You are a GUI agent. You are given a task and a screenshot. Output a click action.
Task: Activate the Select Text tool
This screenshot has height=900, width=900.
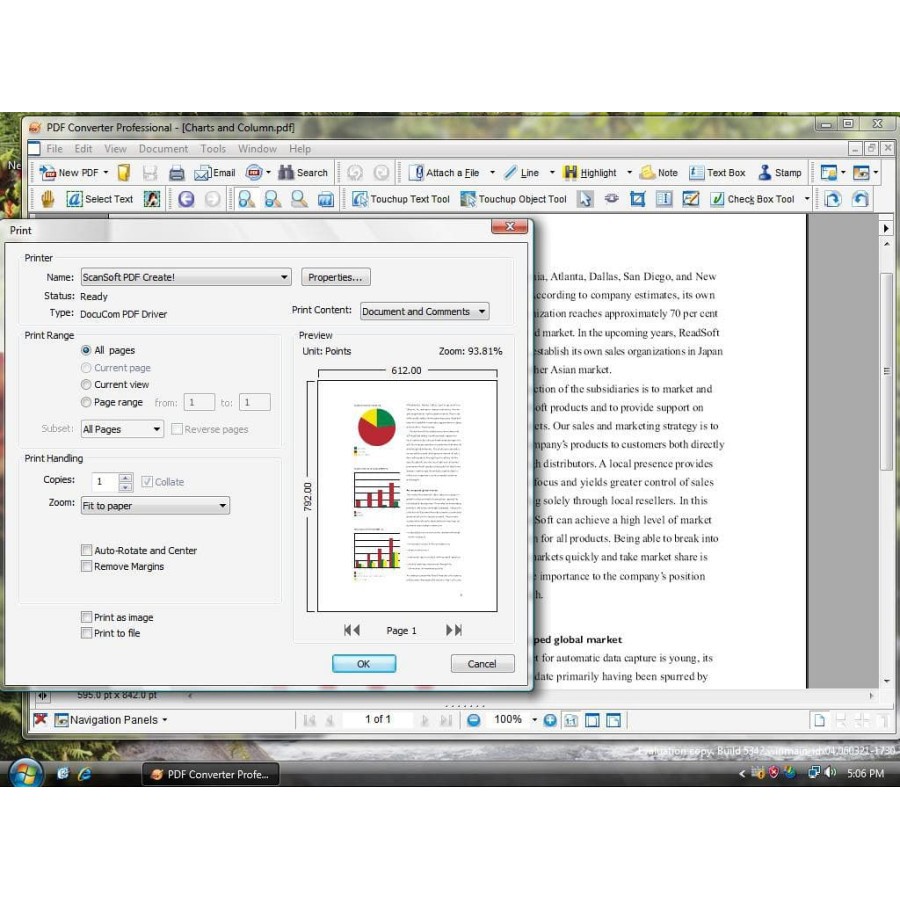coord(99,199)
